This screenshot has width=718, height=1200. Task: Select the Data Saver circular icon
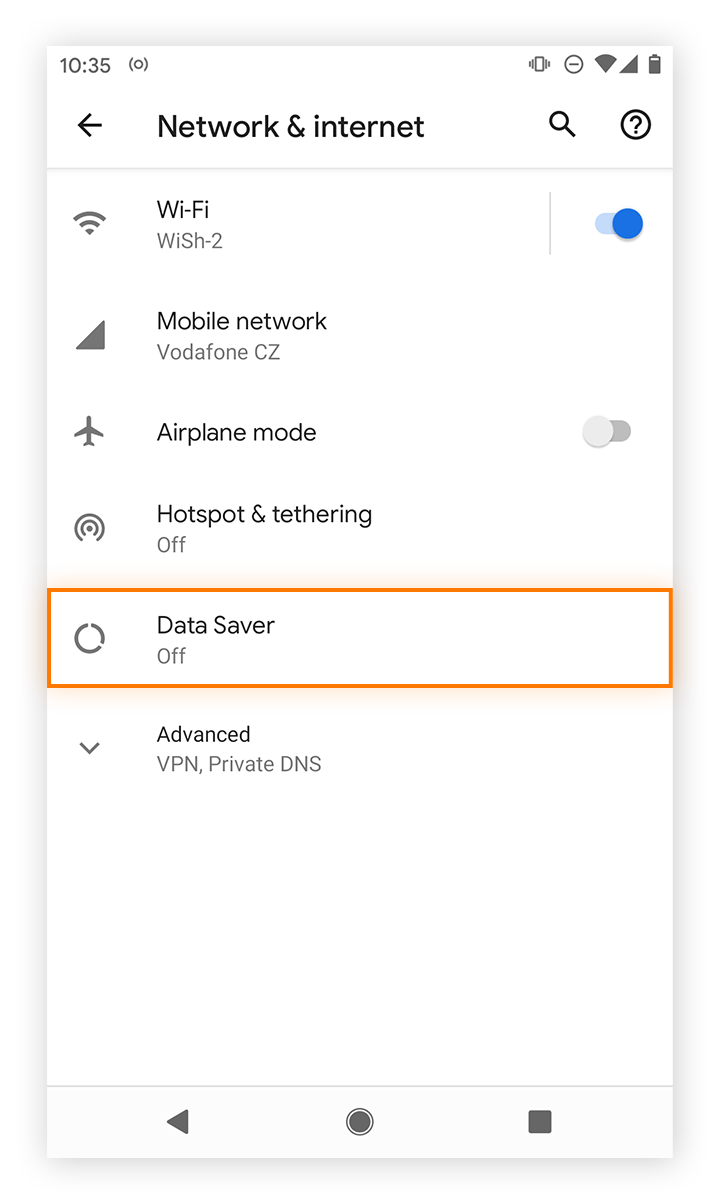(89, 637)
